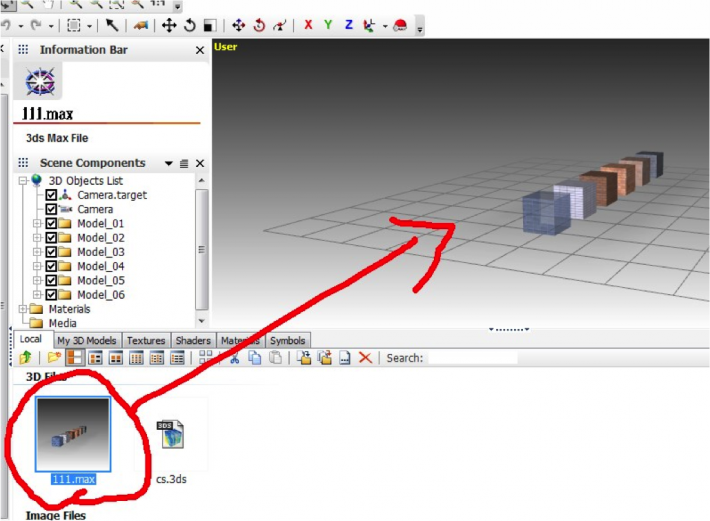Click the Scene Components list options icon

(184, 163)
